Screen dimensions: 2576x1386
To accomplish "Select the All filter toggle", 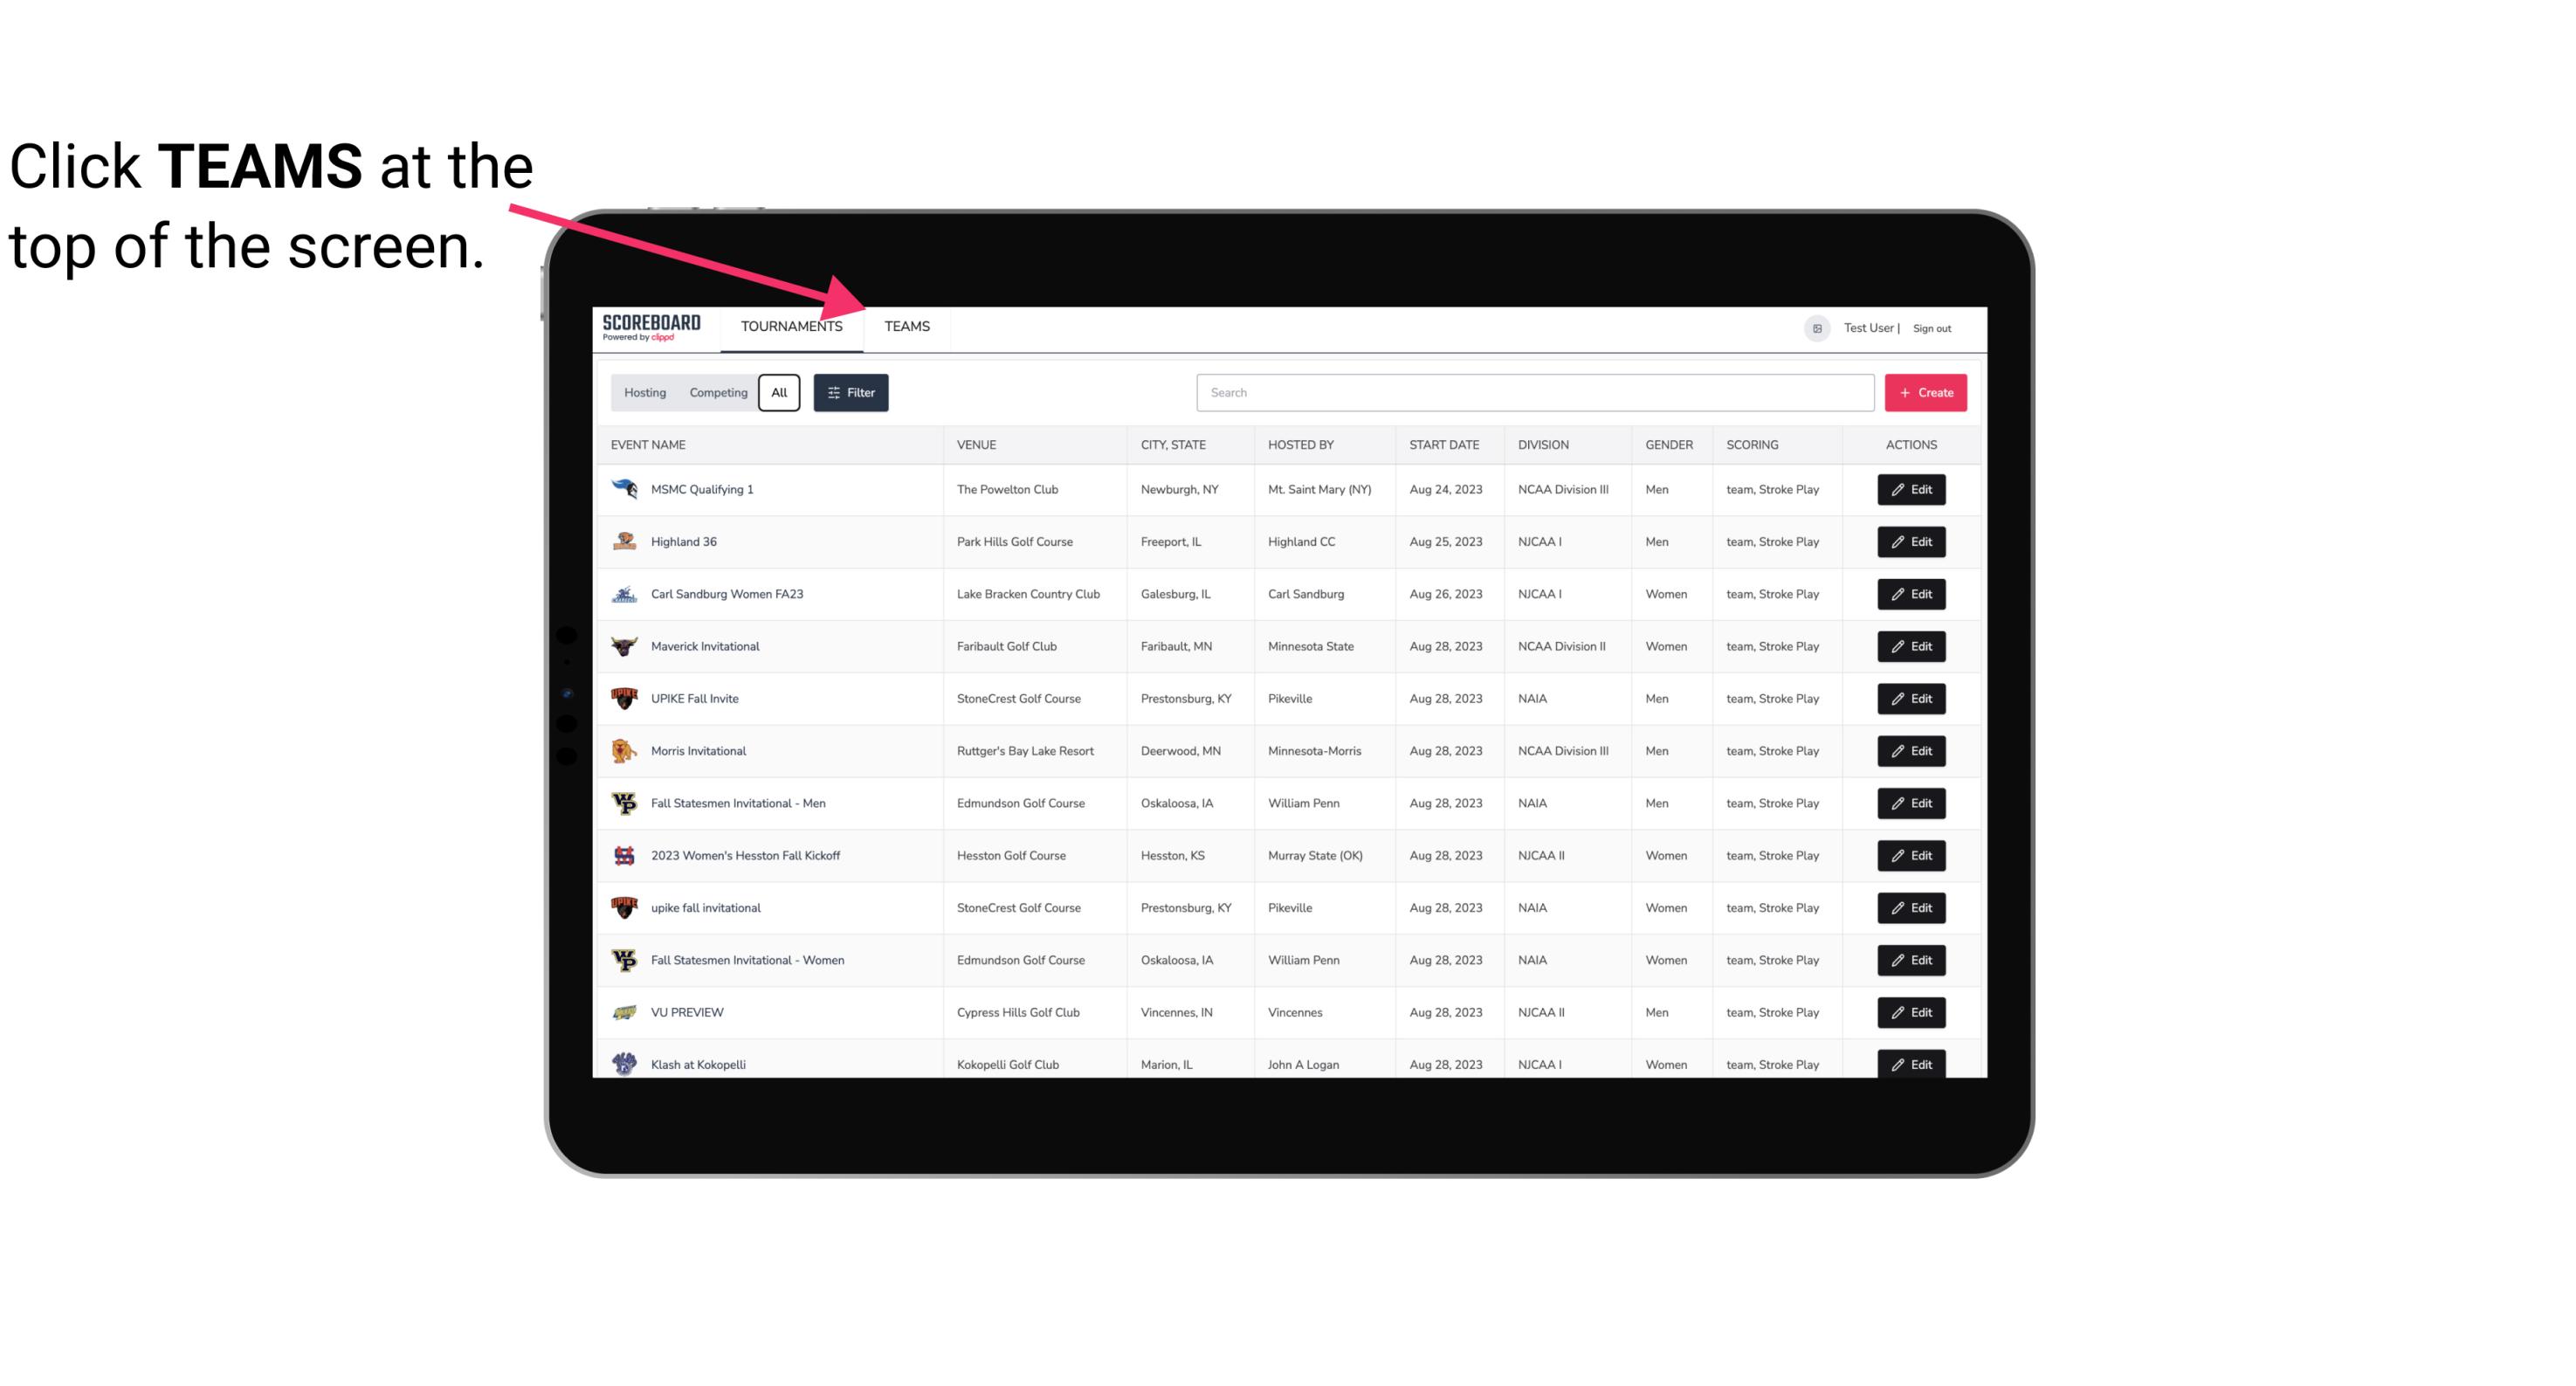I will [780, 393].
